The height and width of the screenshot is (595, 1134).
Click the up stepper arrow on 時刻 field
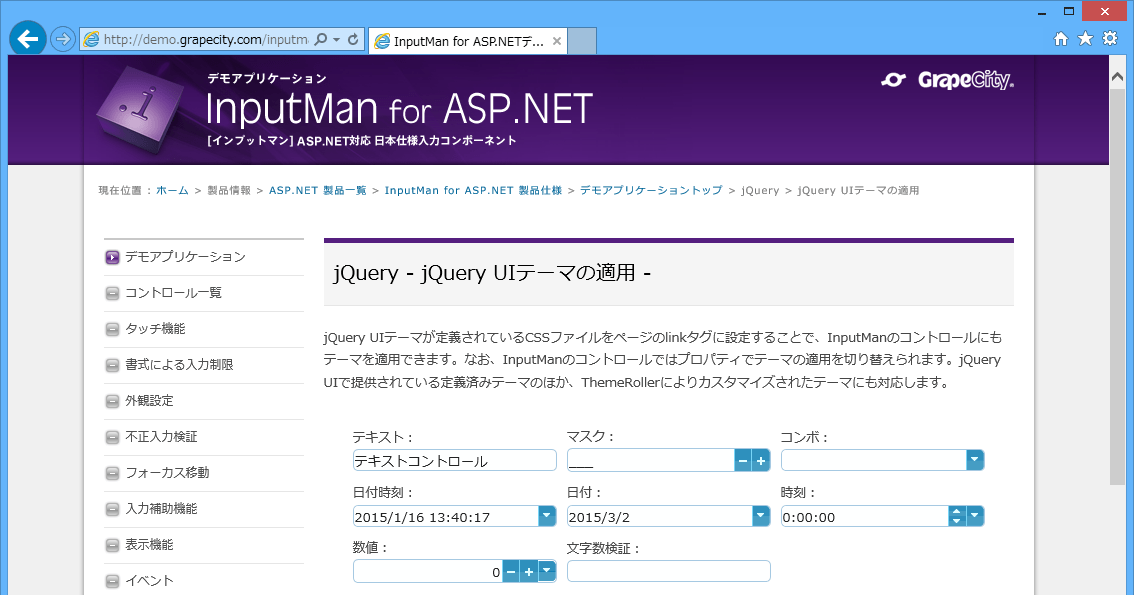[957, 511]
